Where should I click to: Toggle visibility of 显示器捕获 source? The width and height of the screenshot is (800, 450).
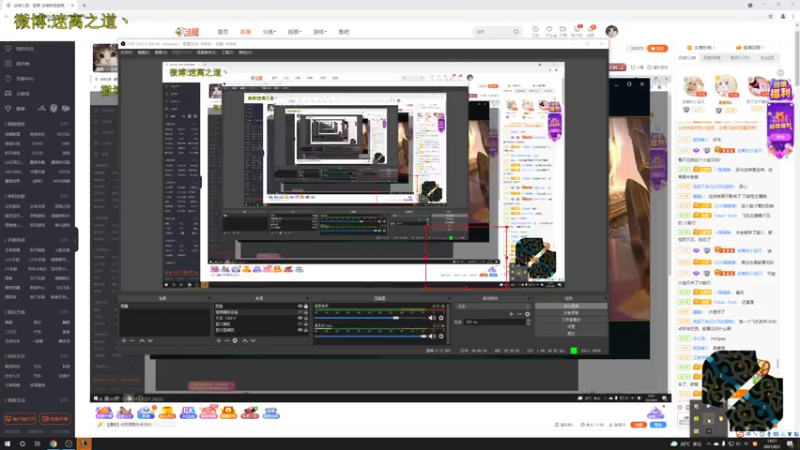[x=300, y=330]
